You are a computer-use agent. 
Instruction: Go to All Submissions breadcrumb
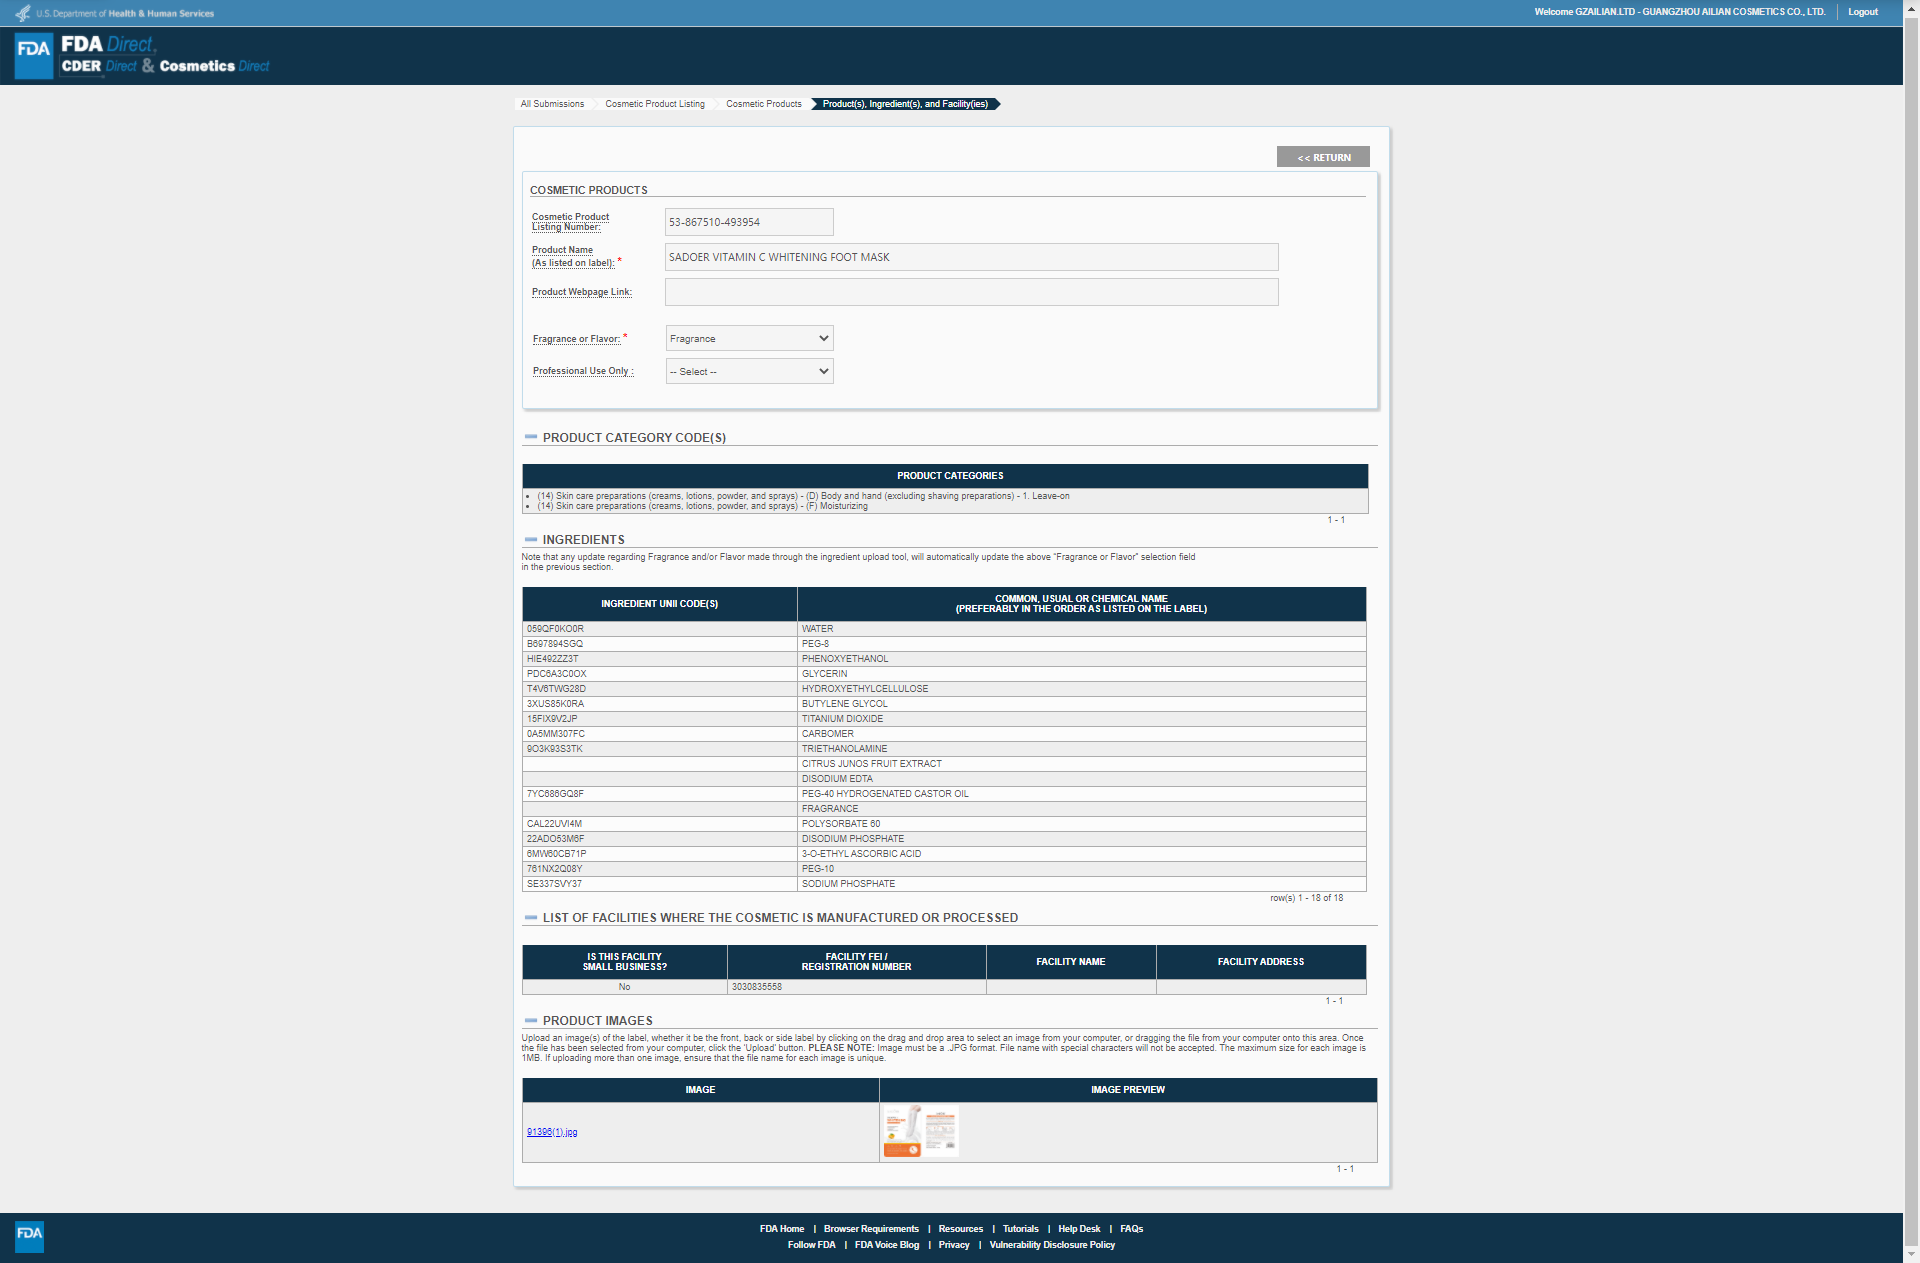pos(552,104)
